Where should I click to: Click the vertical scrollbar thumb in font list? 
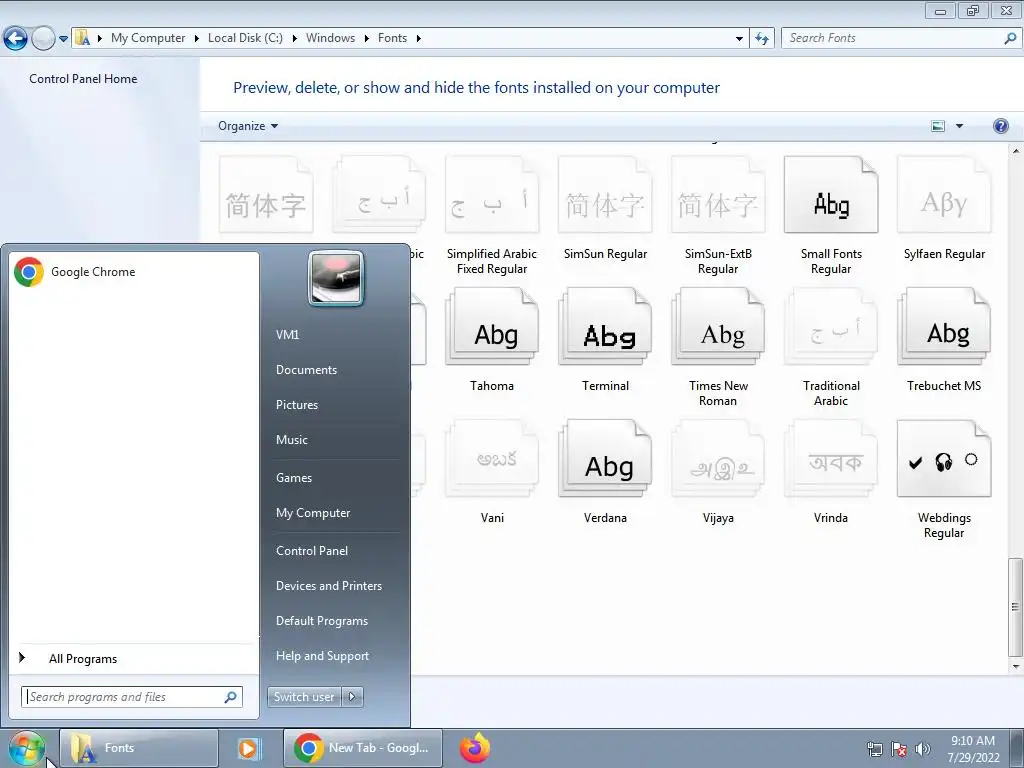coord(1015,607)
